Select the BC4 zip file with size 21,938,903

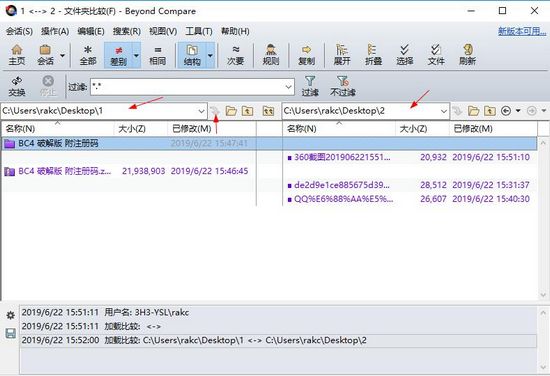click(x=129, y=171)
